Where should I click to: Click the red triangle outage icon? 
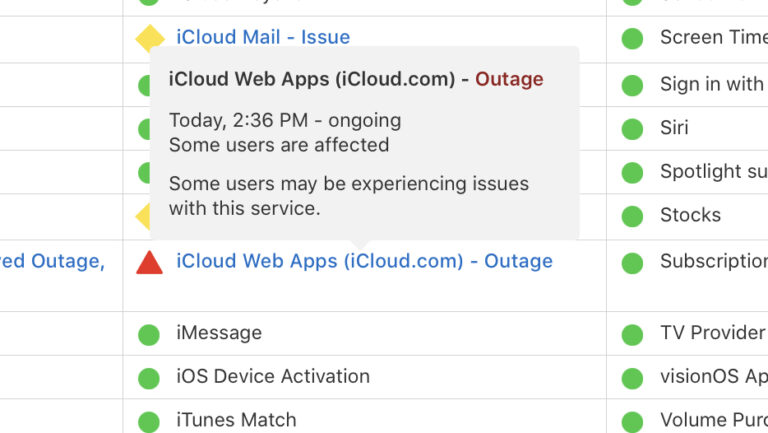[149, 262]
